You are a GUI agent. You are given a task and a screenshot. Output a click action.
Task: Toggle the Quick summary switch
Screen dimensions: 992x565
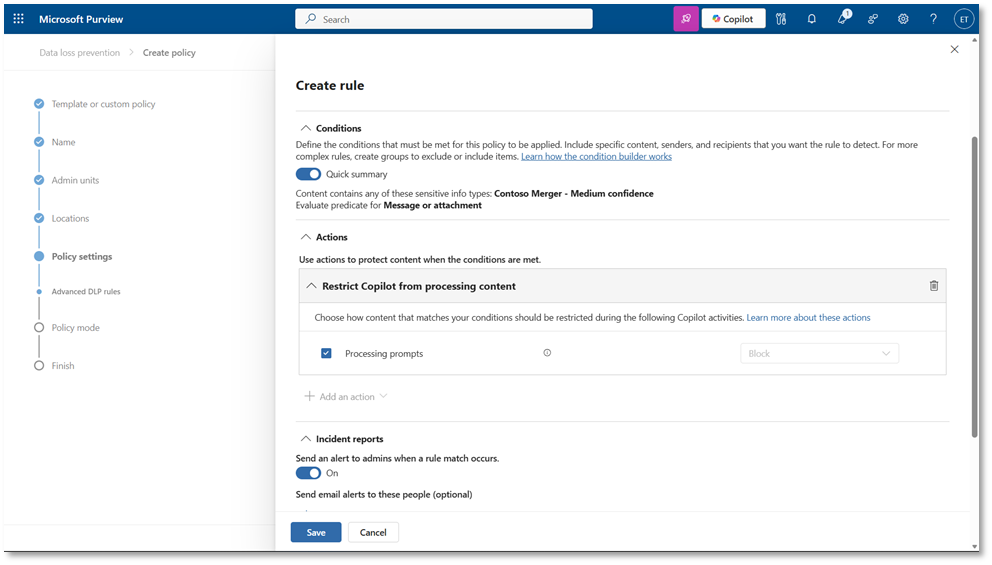[x=308, y=174]
